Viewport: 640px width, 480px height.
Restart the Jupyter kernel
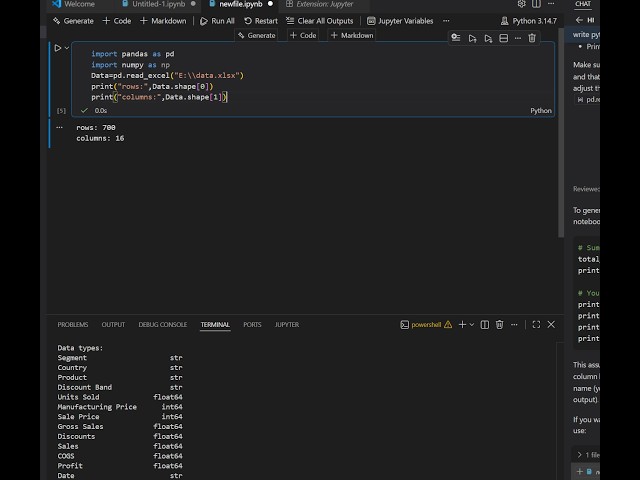tap(261, 21)
